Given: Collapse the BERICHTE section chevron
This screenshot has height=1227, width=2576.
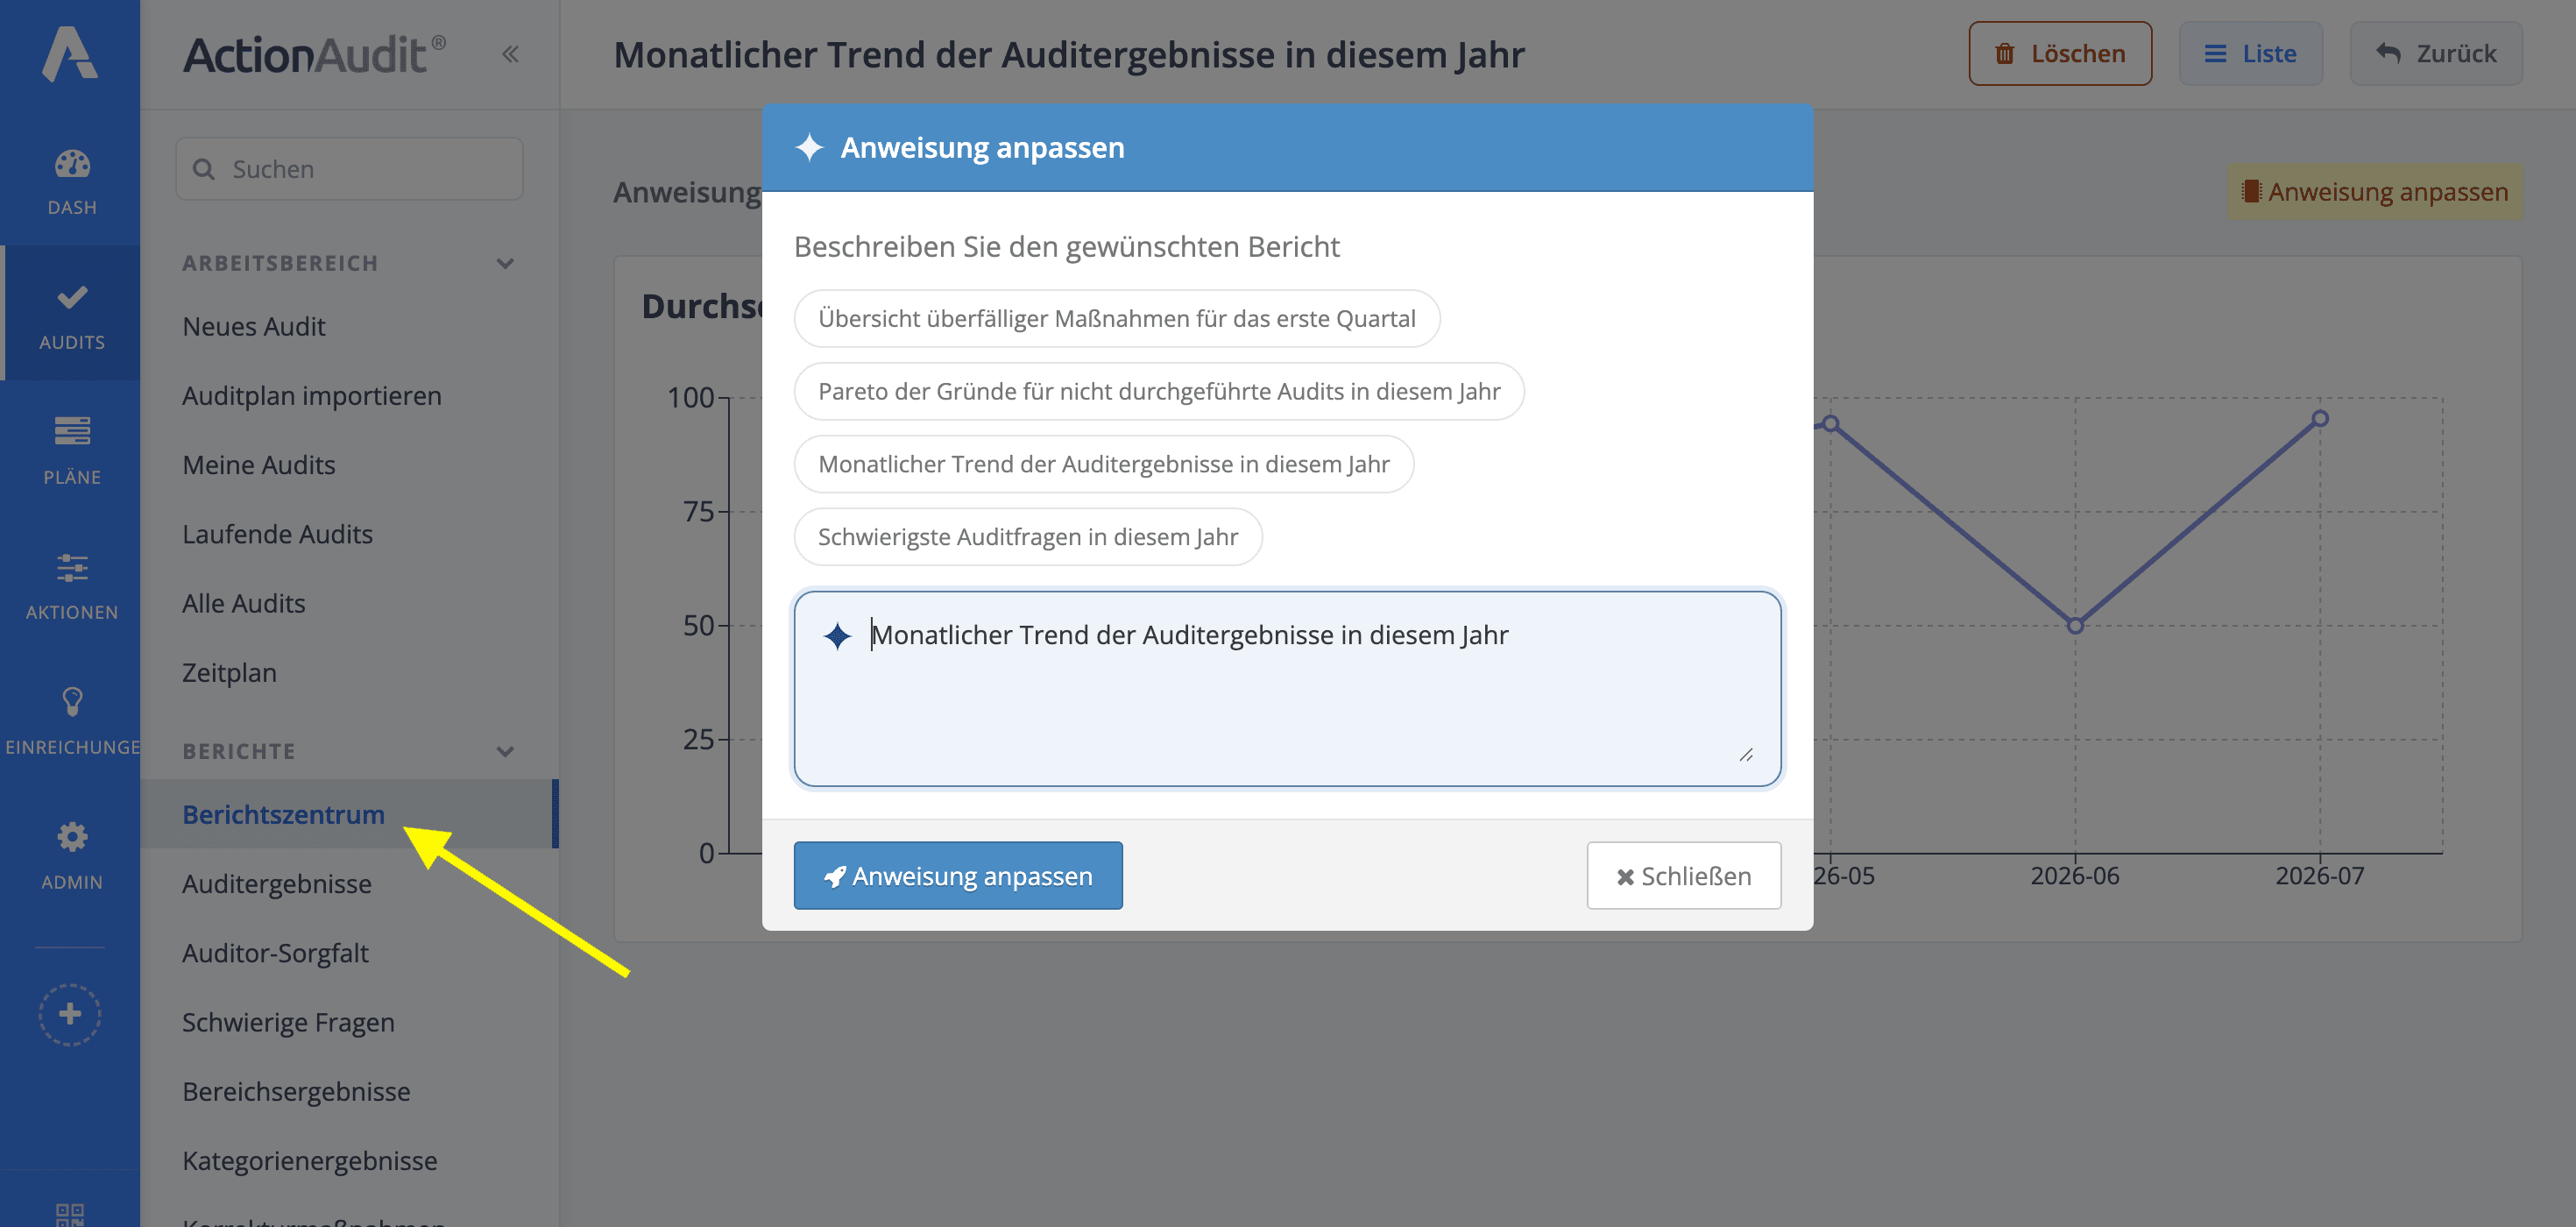Looking at the screenshot, I should [x=505, y=751].
